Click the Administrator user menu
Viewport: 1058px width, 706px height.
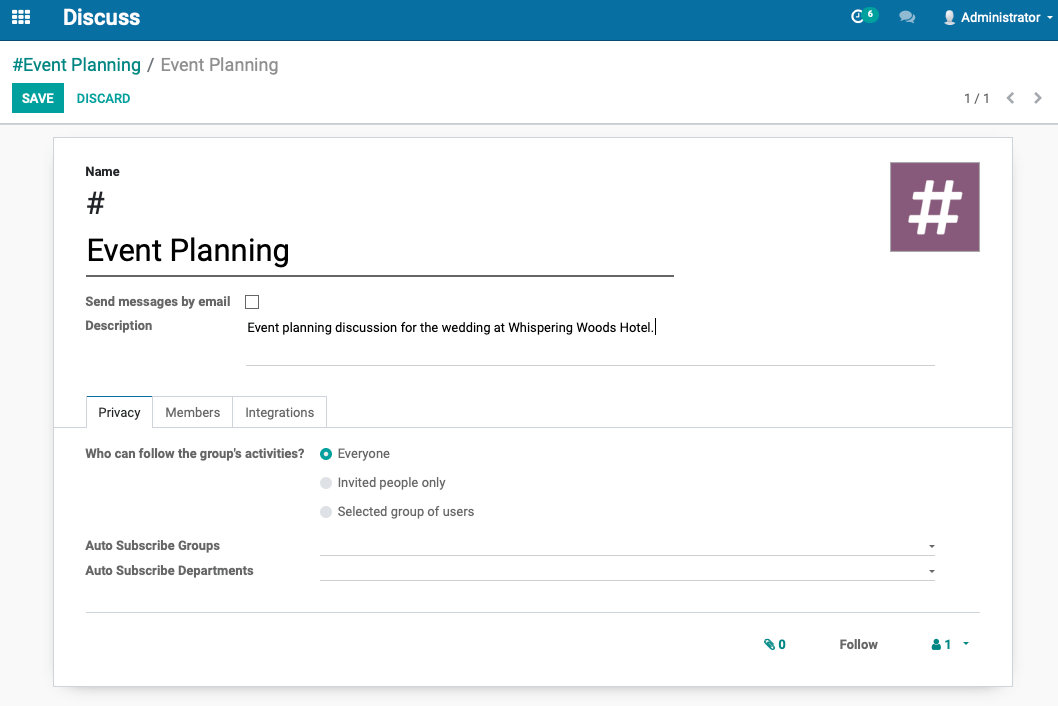click(997, 18)
